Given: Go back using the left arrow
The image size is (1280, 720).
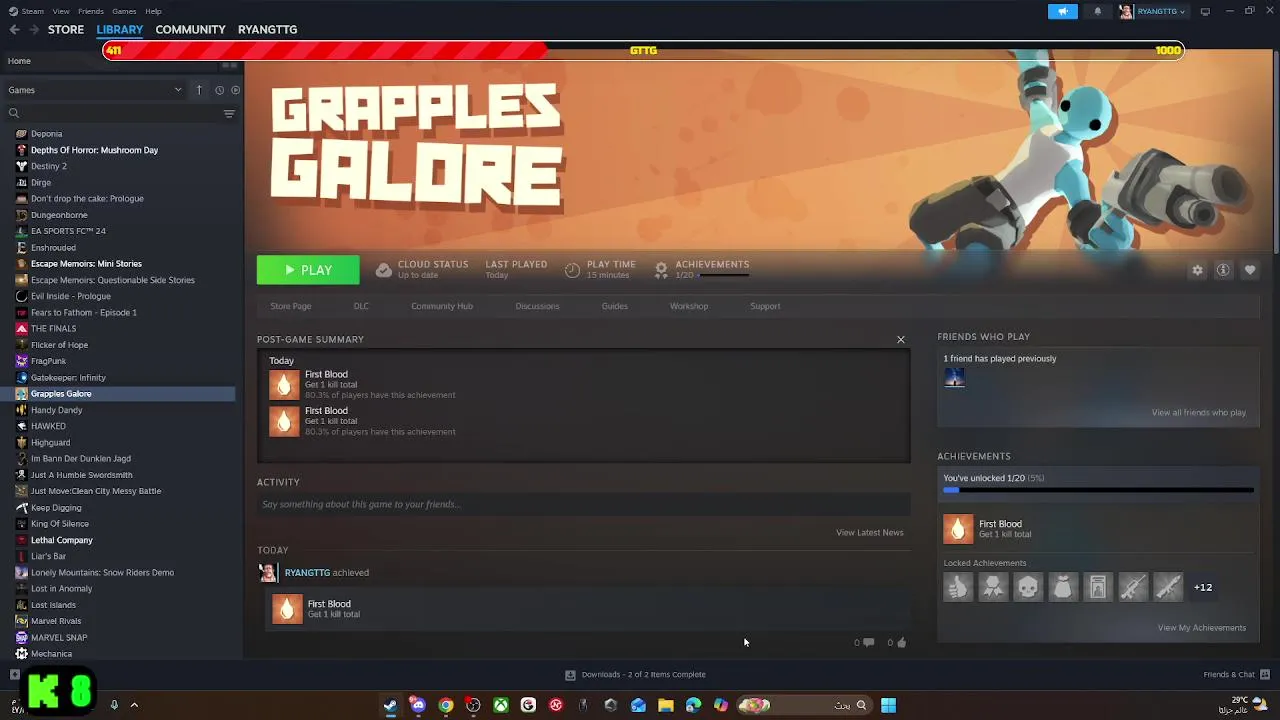Looking at the screenshot, I should coord(14,29).
